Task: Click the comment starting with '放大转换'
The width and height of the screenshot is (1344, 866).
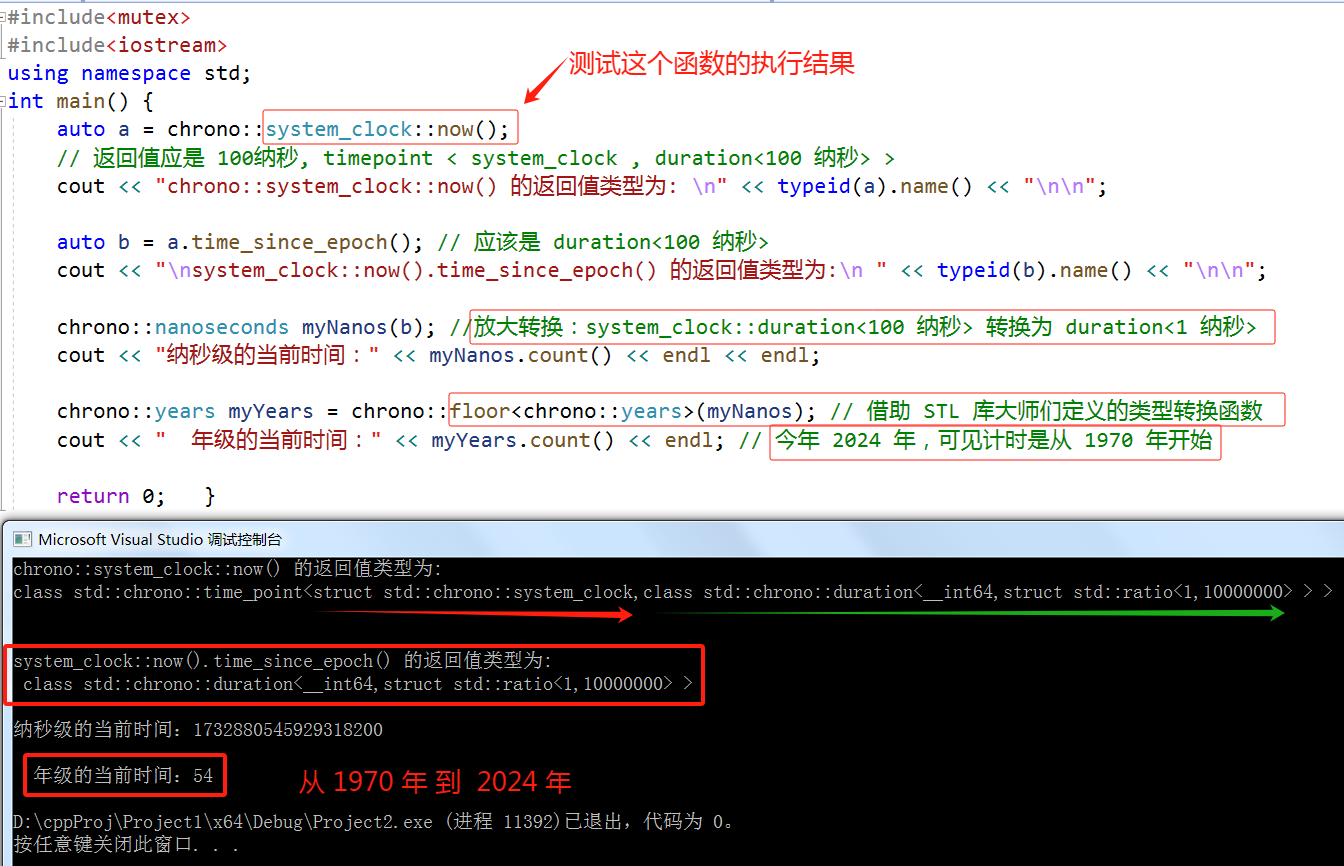Action: [x=864, y=327]
